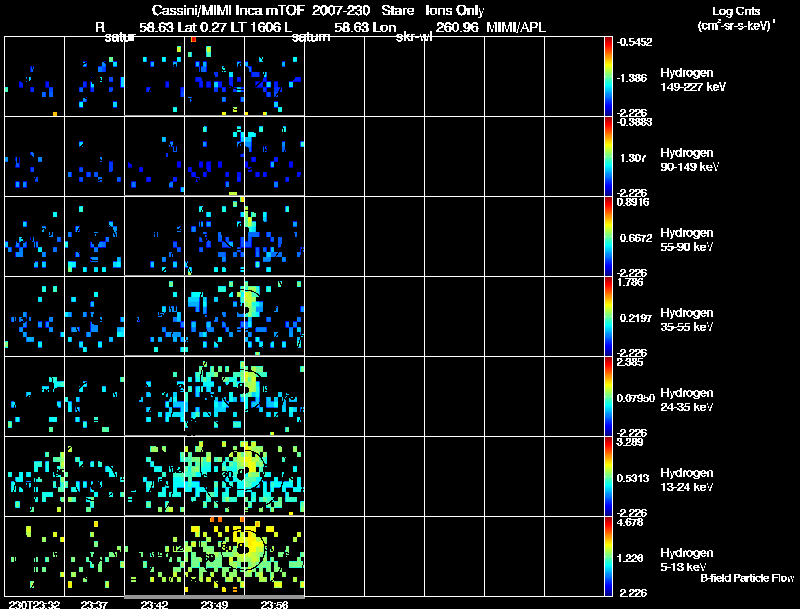The height and width of the screenshot is (609, 800).
Task: Select the 149-227 keV image at 23:32
Action: coord(35,76)
